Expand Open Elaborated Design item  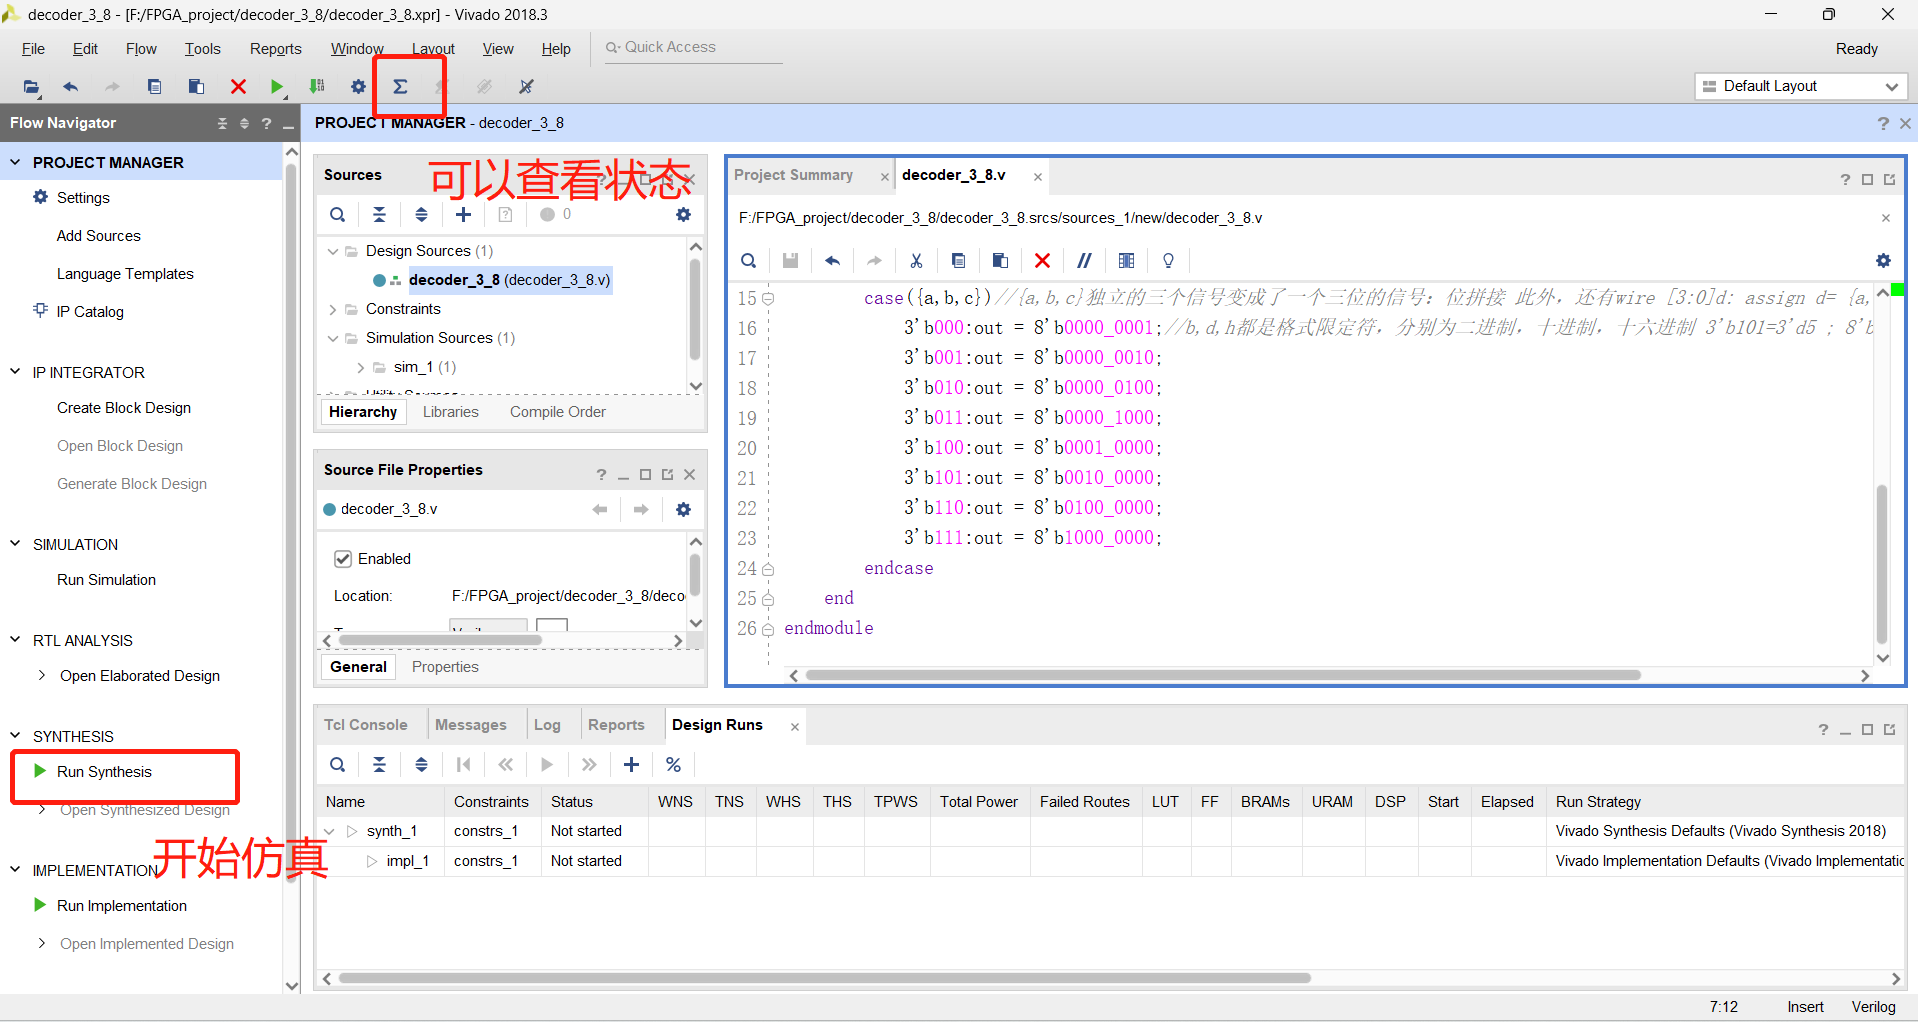42,676
